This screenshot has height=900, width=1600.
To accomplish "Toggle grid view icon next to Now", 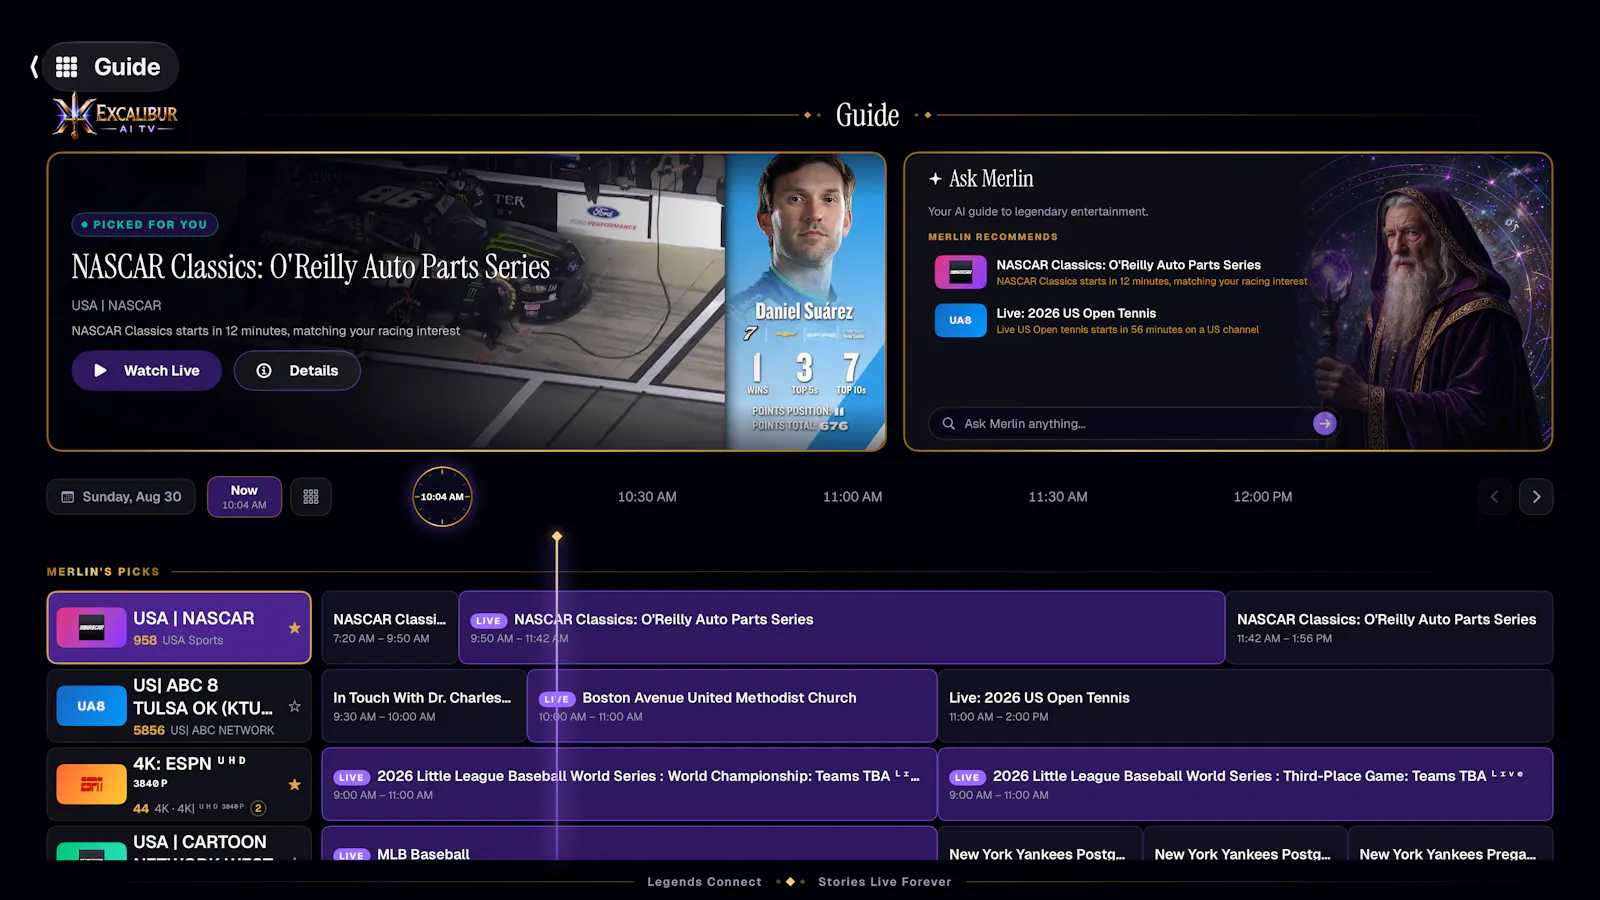I will (311, 497).
